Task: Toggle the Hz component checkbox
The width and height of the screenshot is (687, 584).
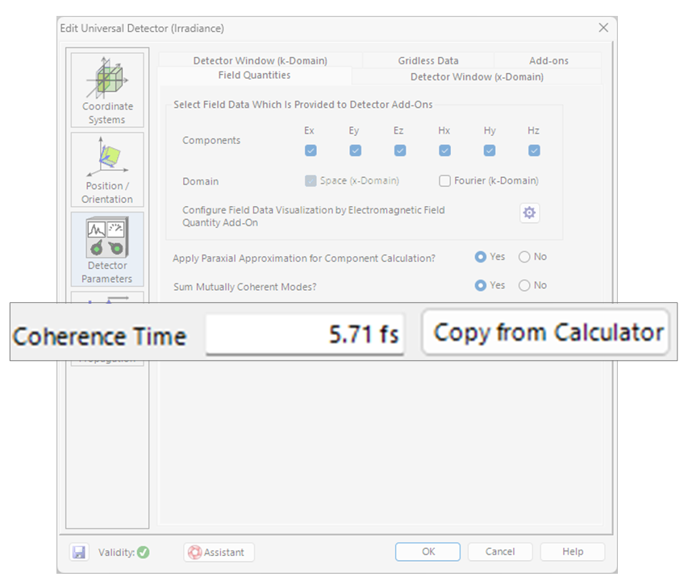Action: pos(534,151)
